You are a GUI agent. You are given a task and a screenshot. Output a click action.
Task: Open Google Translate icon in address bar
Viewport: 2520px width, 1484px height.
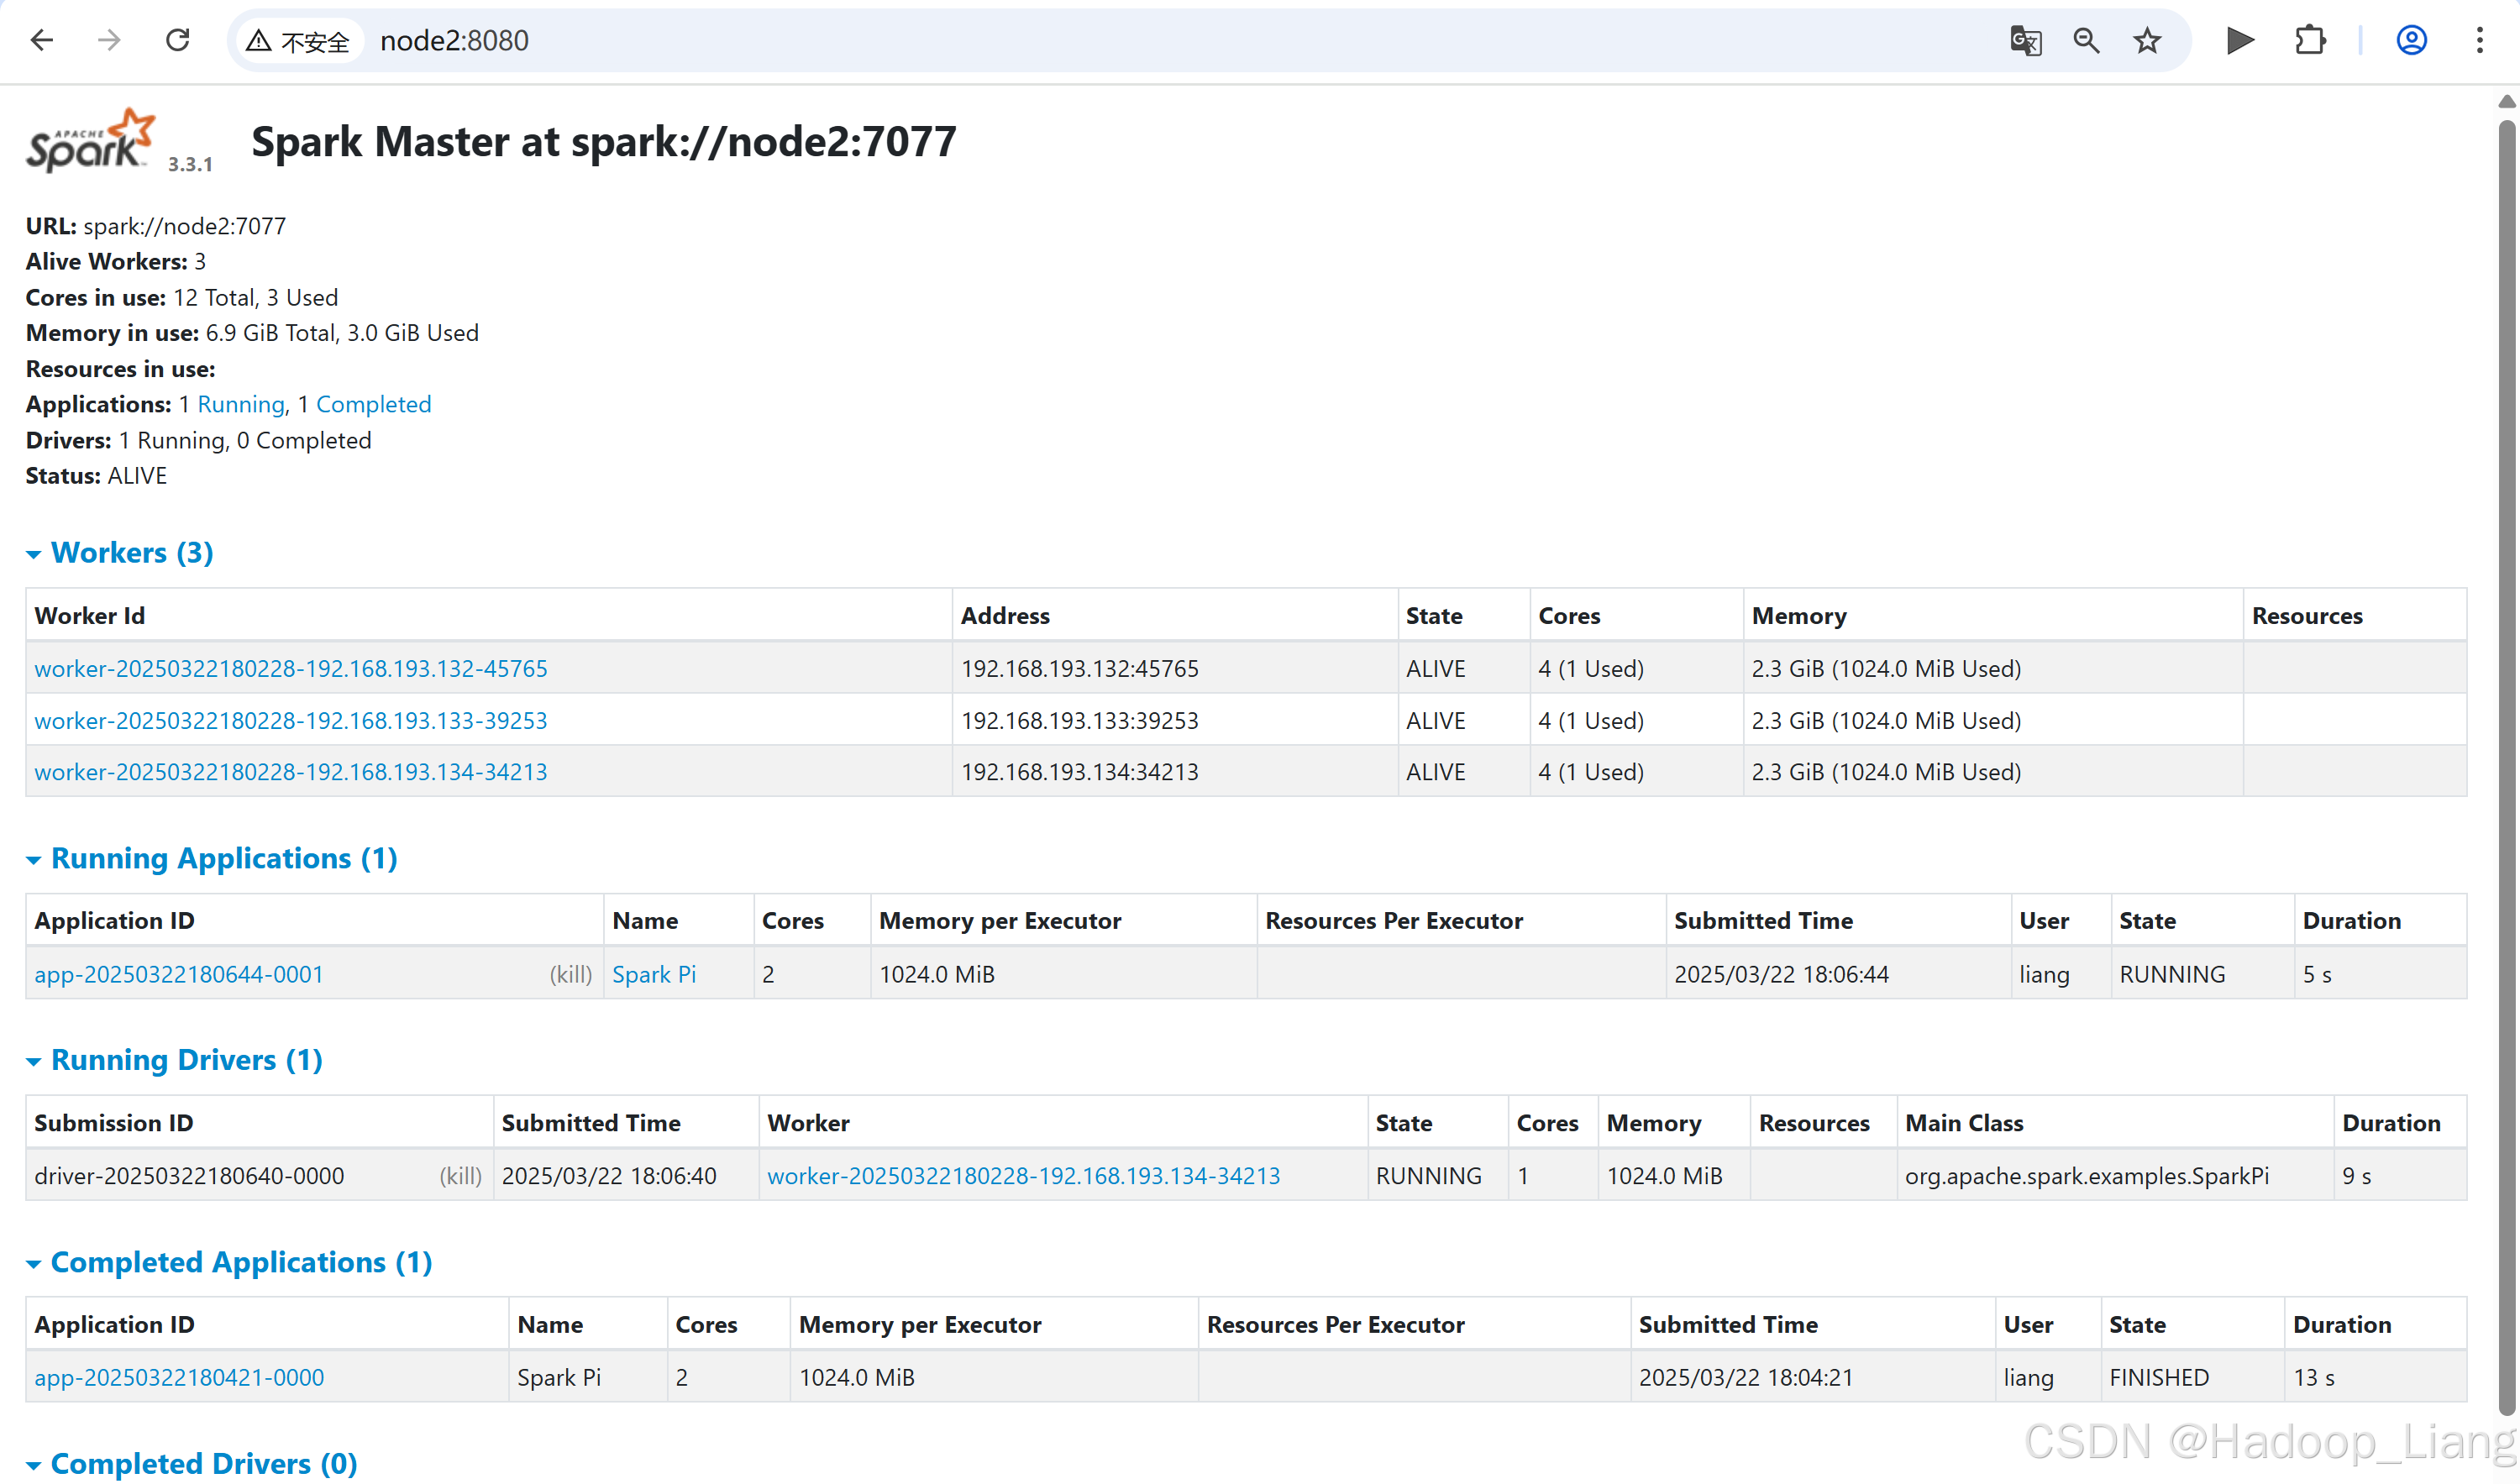click(2025, 40)
